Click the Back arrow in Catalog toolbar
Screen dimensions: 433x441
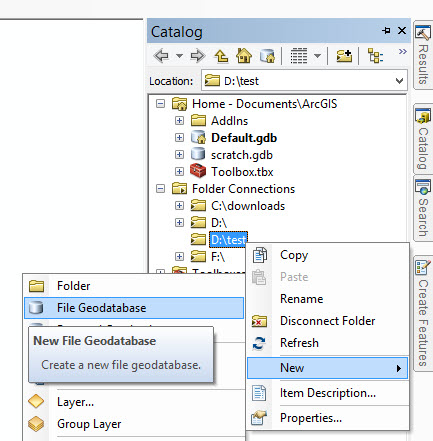pos(162,56)
